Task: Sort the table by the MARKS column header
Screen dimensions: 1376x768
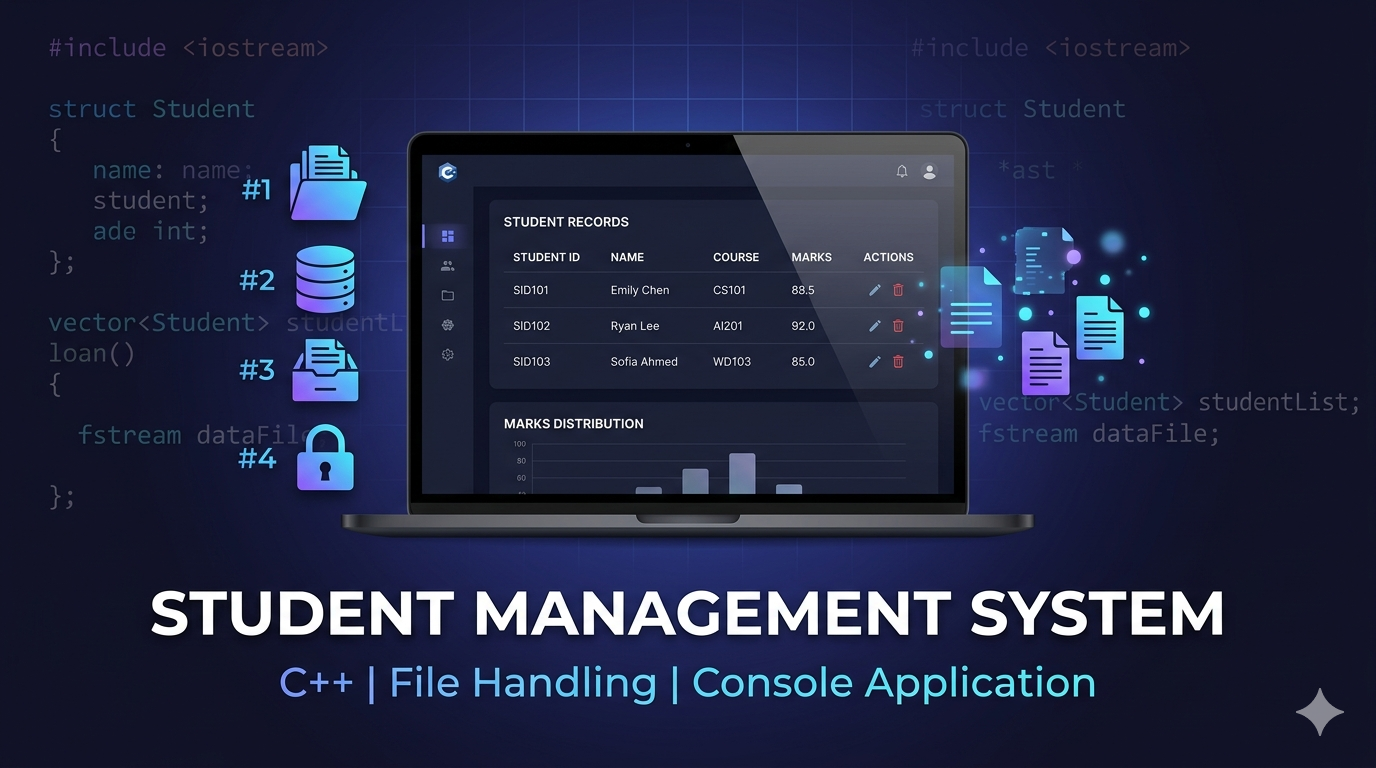Action: pyautogui.click(x=812, y=257)
